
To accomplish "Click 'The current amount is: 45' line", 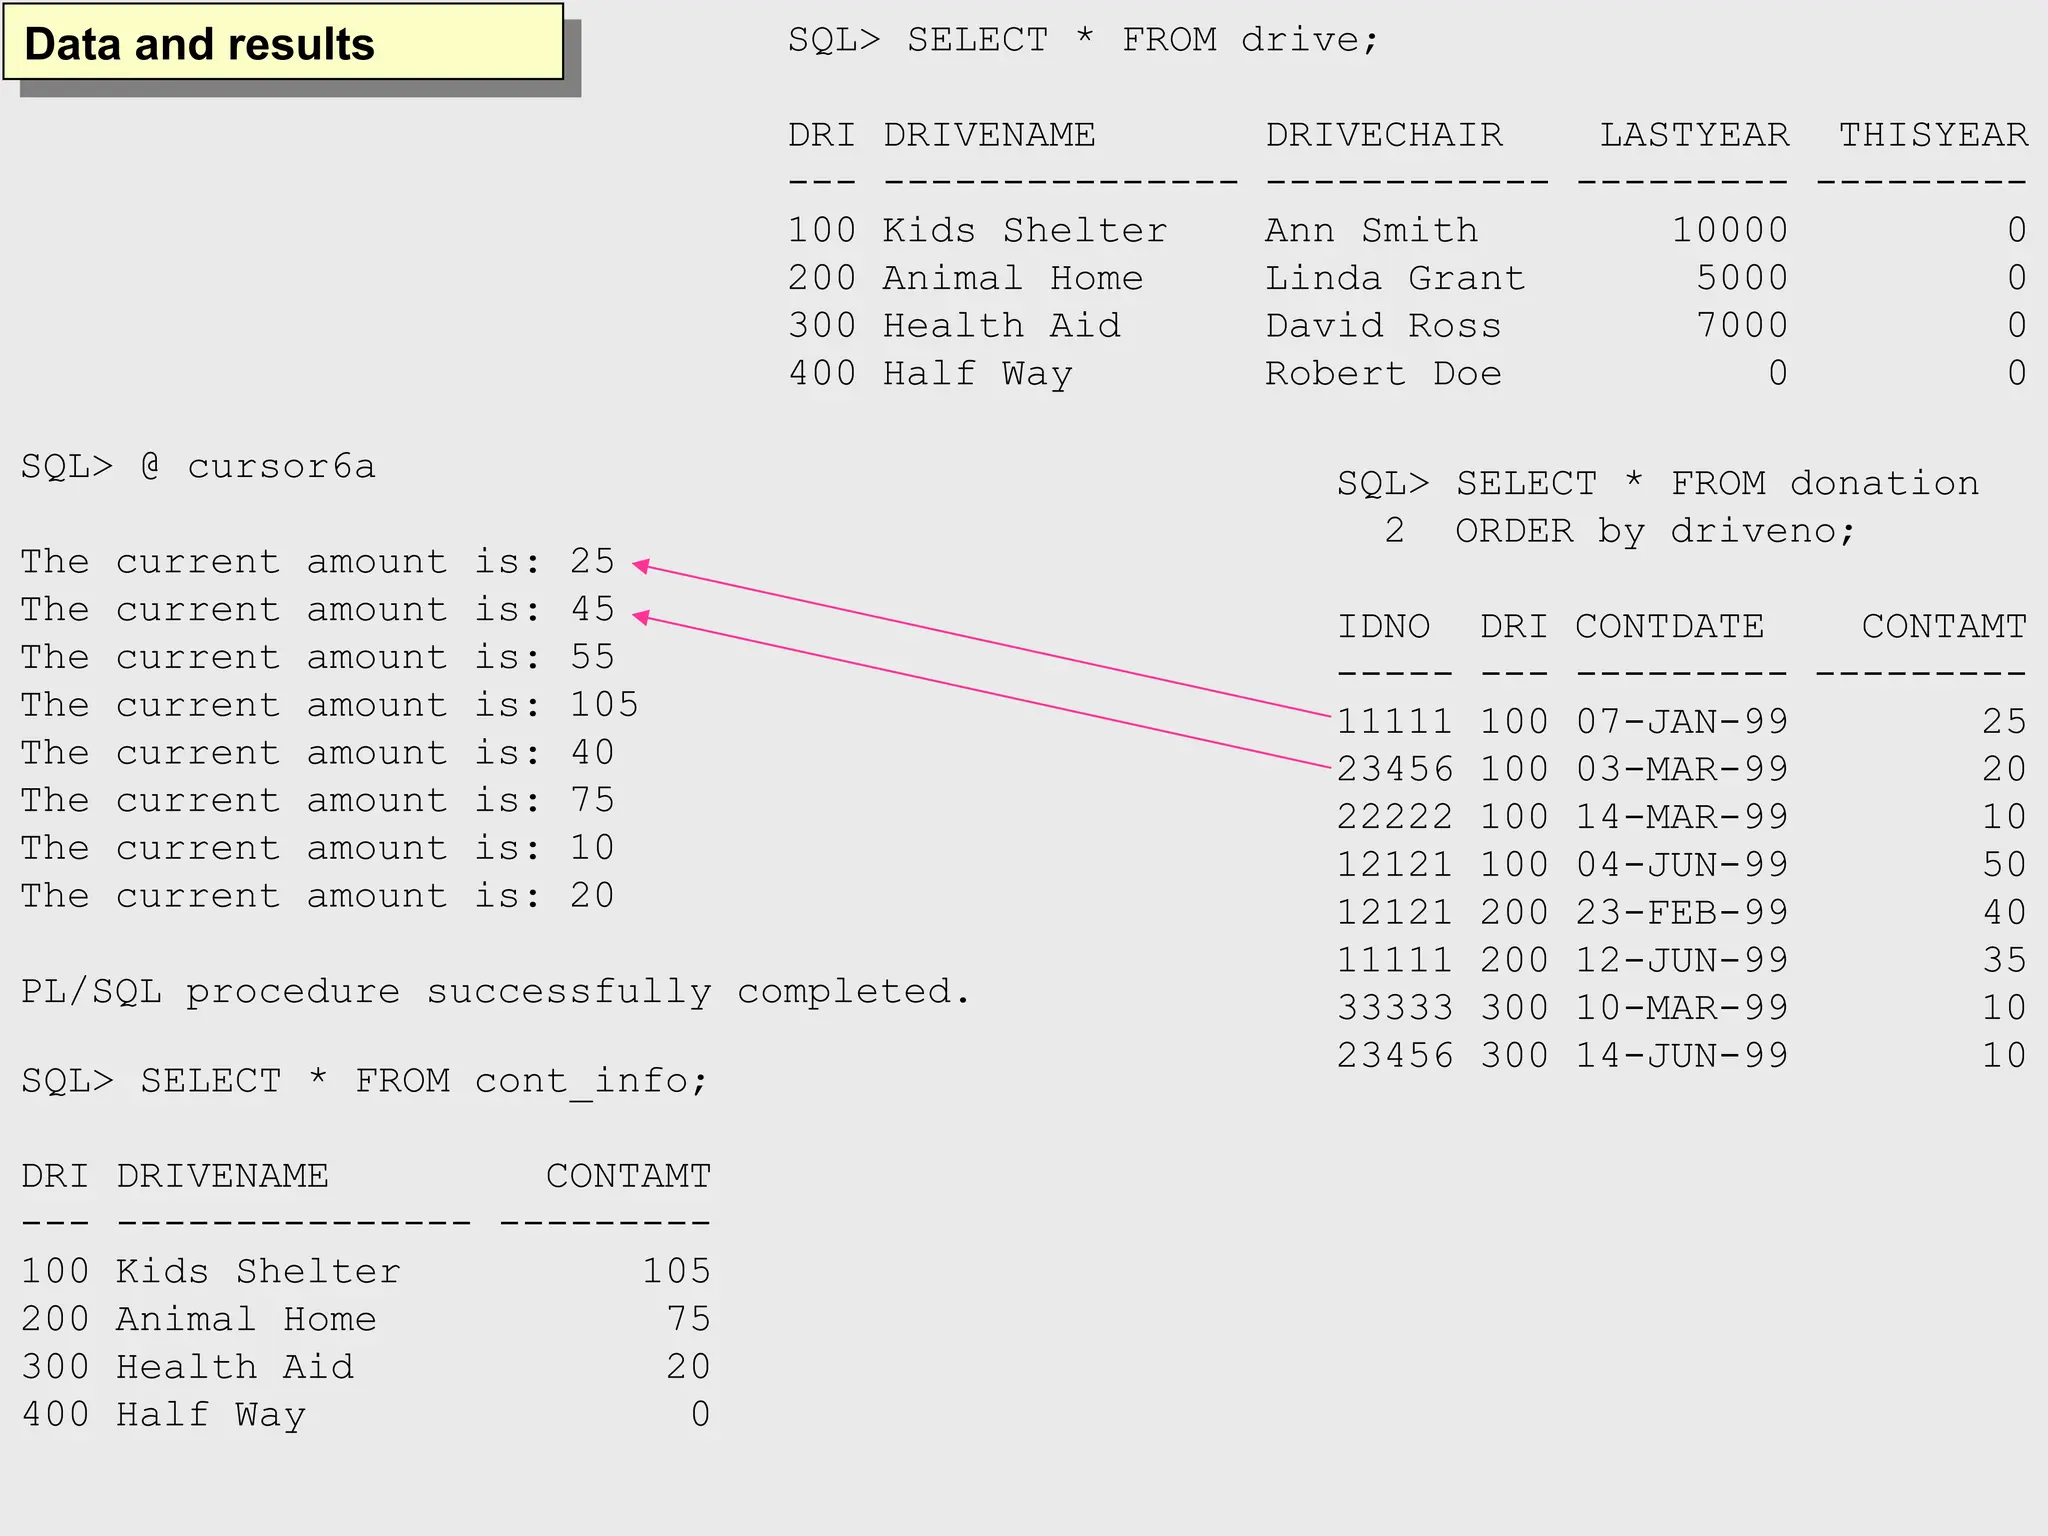I will (318, 610).
